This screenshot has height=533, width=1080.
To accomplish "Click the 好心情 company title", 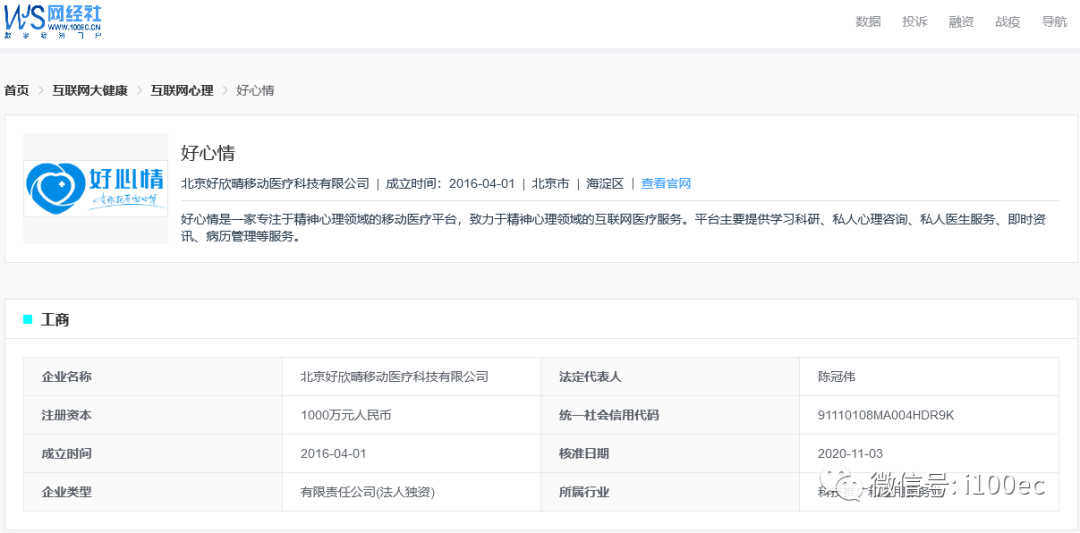I will click(208, 153).
